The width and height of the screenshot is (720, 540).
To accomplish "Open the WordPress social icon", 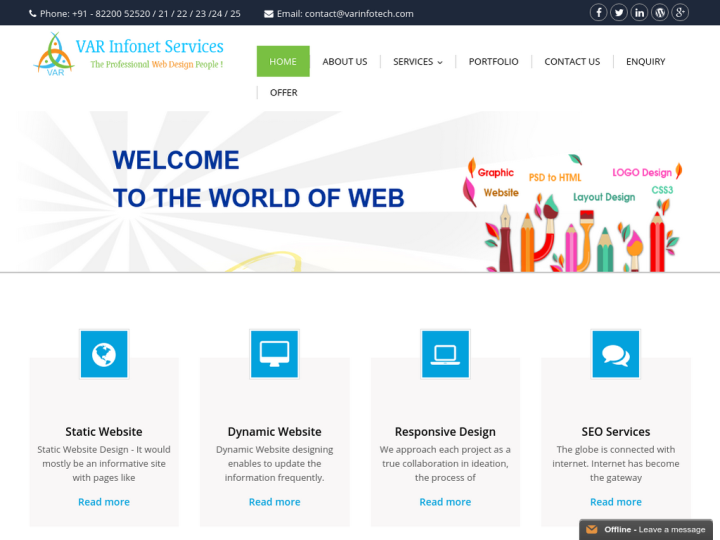I will coord(660,13).
